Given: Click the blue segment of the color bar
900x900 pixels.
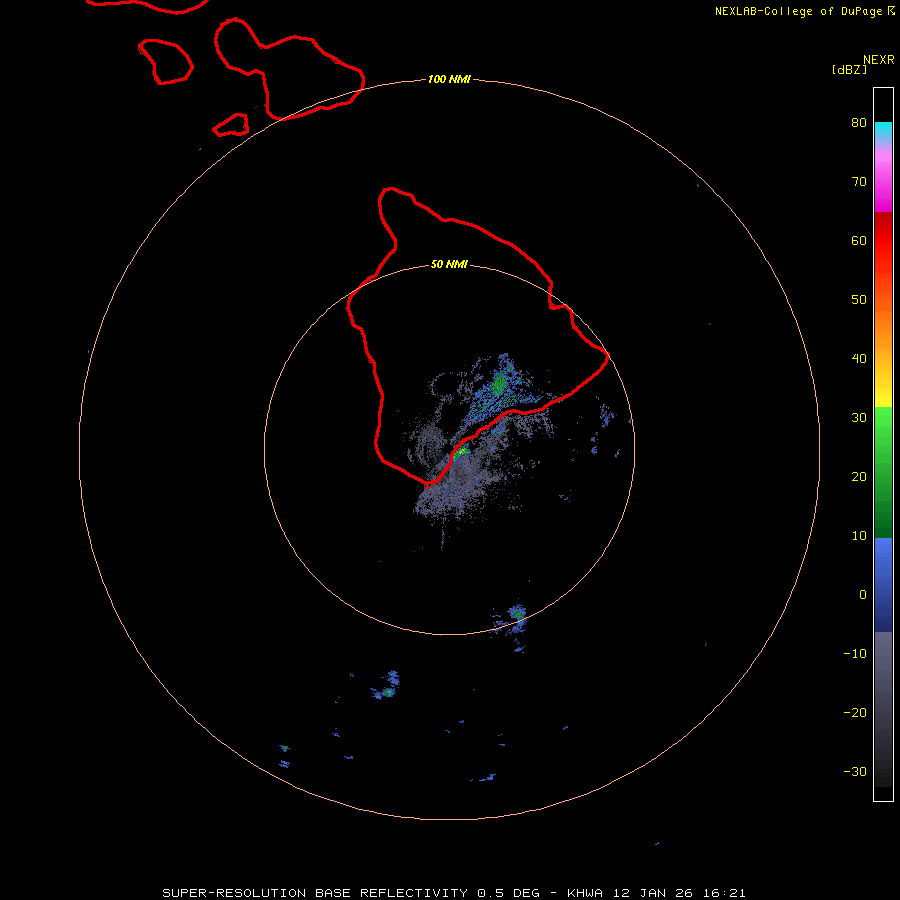Looking at the screenshot, I should (x=883, y=585).
